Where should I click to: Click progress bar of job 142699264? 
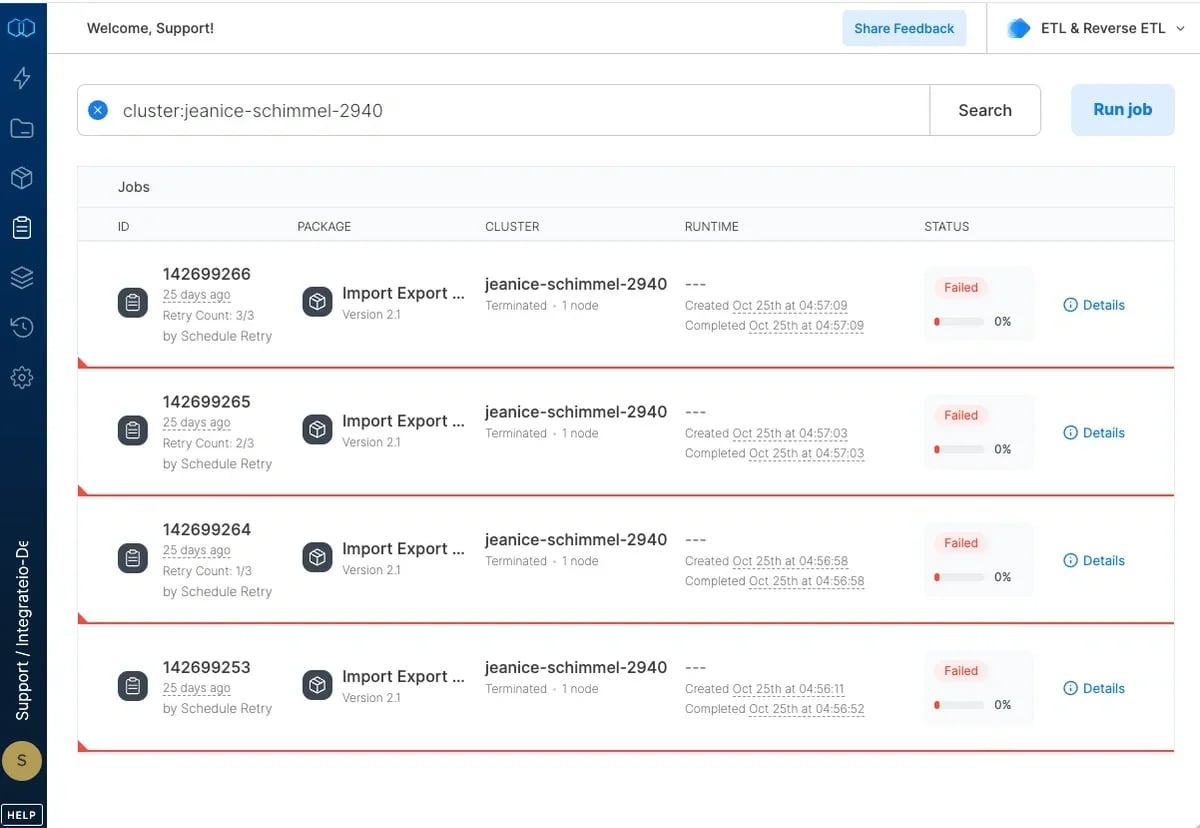[x=959, y=577]
